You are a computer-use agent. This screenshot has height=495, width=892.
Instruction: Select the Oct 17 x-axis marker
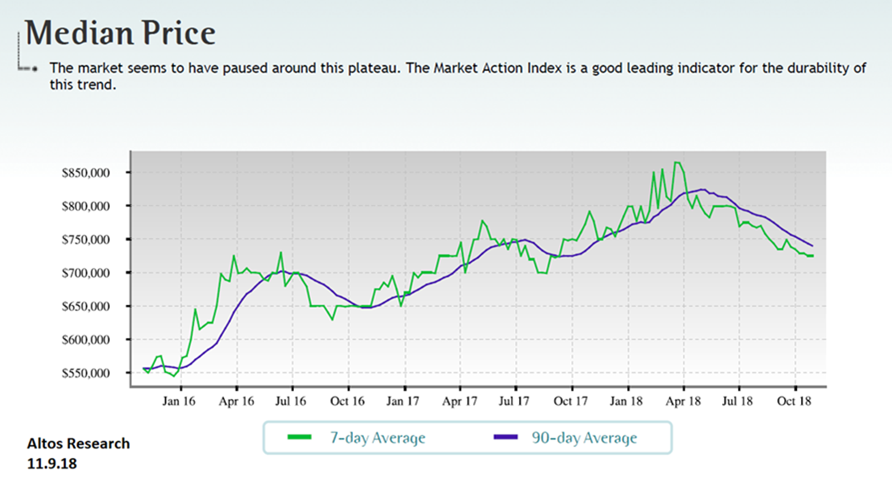pos(571,402)
